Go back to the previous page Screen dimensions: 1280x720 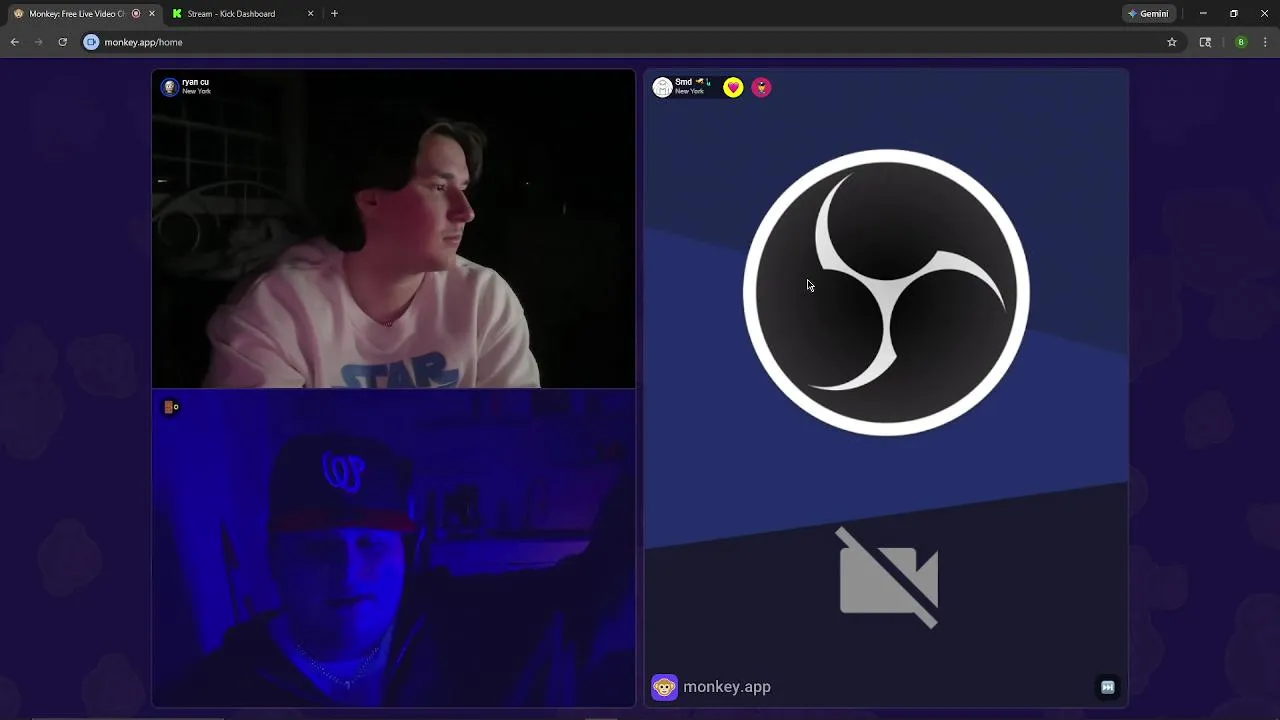pos(15,42)
